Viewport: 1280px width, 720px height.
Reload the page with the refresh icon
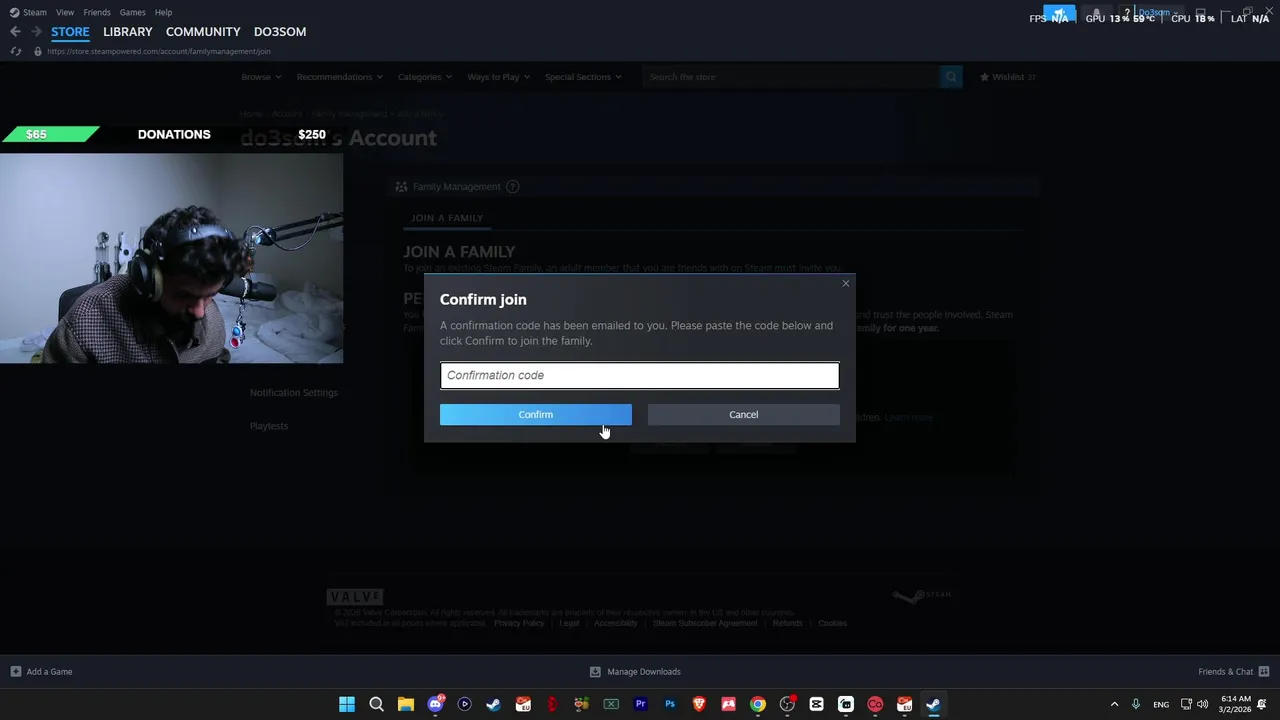15,51
